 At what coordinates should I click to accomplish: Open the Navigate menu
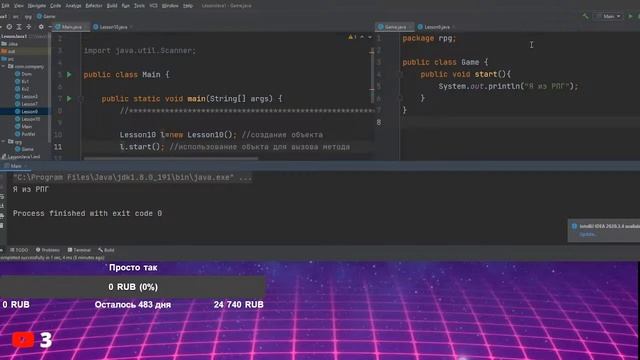37,6
